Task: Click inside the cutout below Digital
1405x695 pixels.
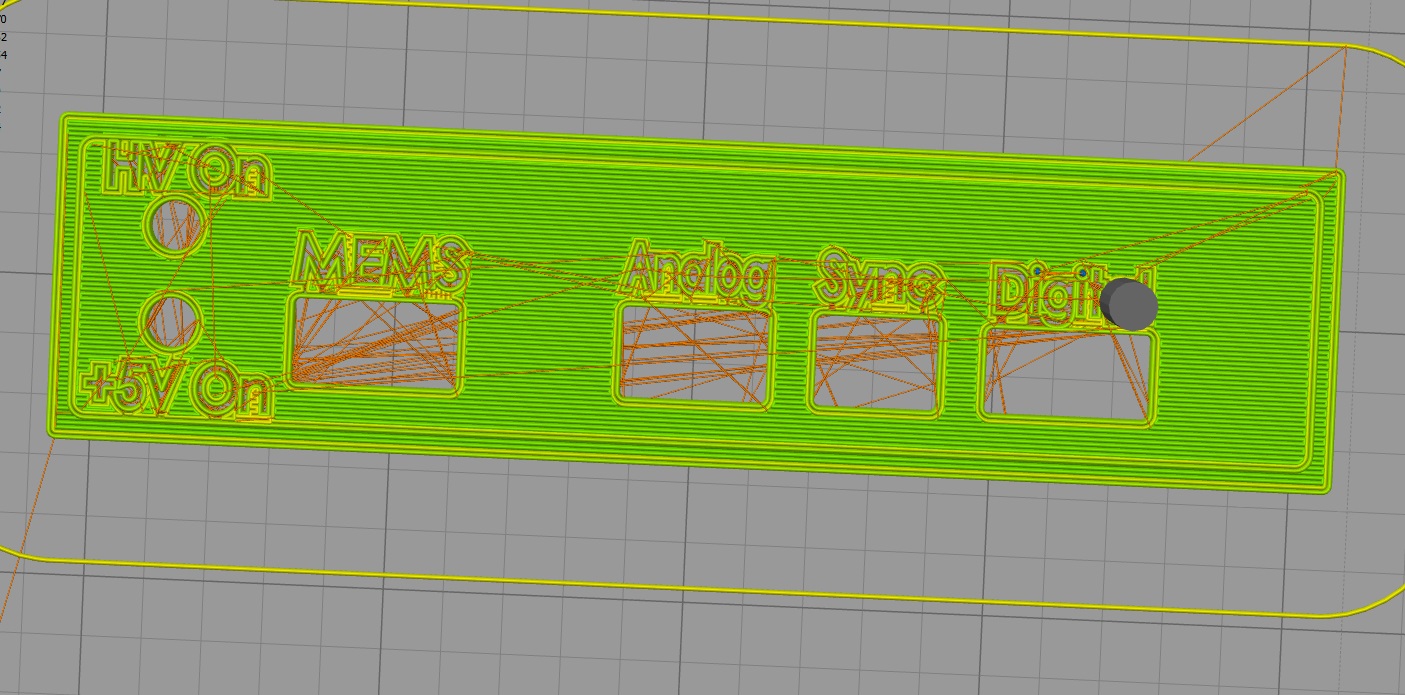Action: pyautogui.click(x=1067, y=375)
